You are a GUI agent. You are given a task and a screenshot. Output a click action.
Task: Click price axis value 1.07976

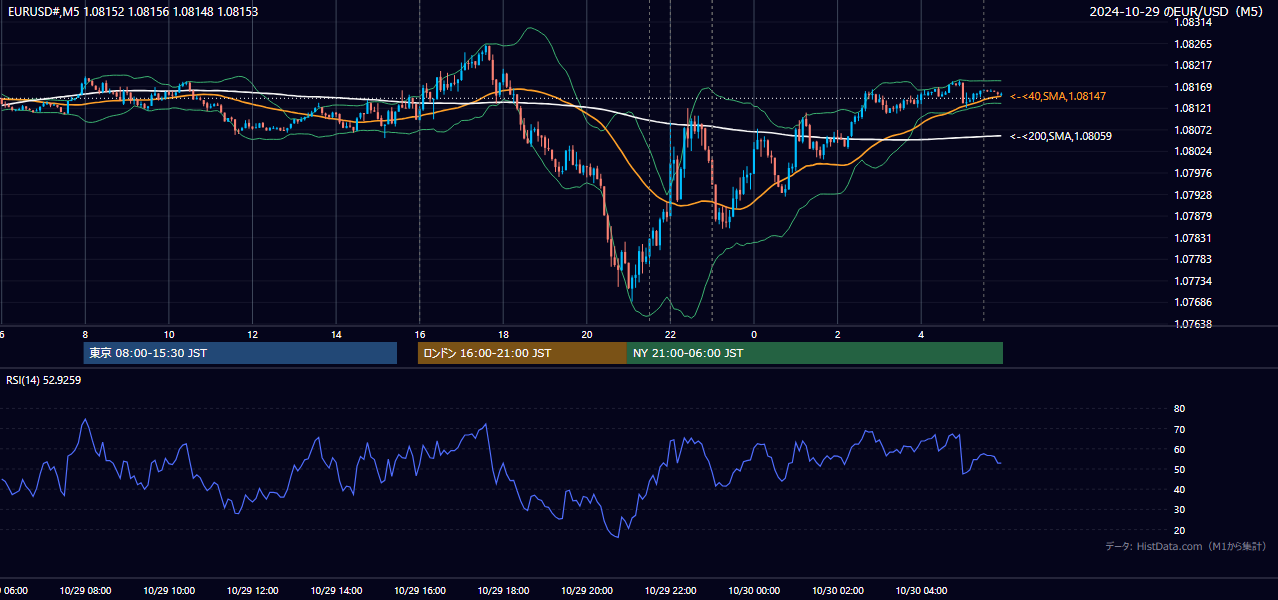(1193, 173)
